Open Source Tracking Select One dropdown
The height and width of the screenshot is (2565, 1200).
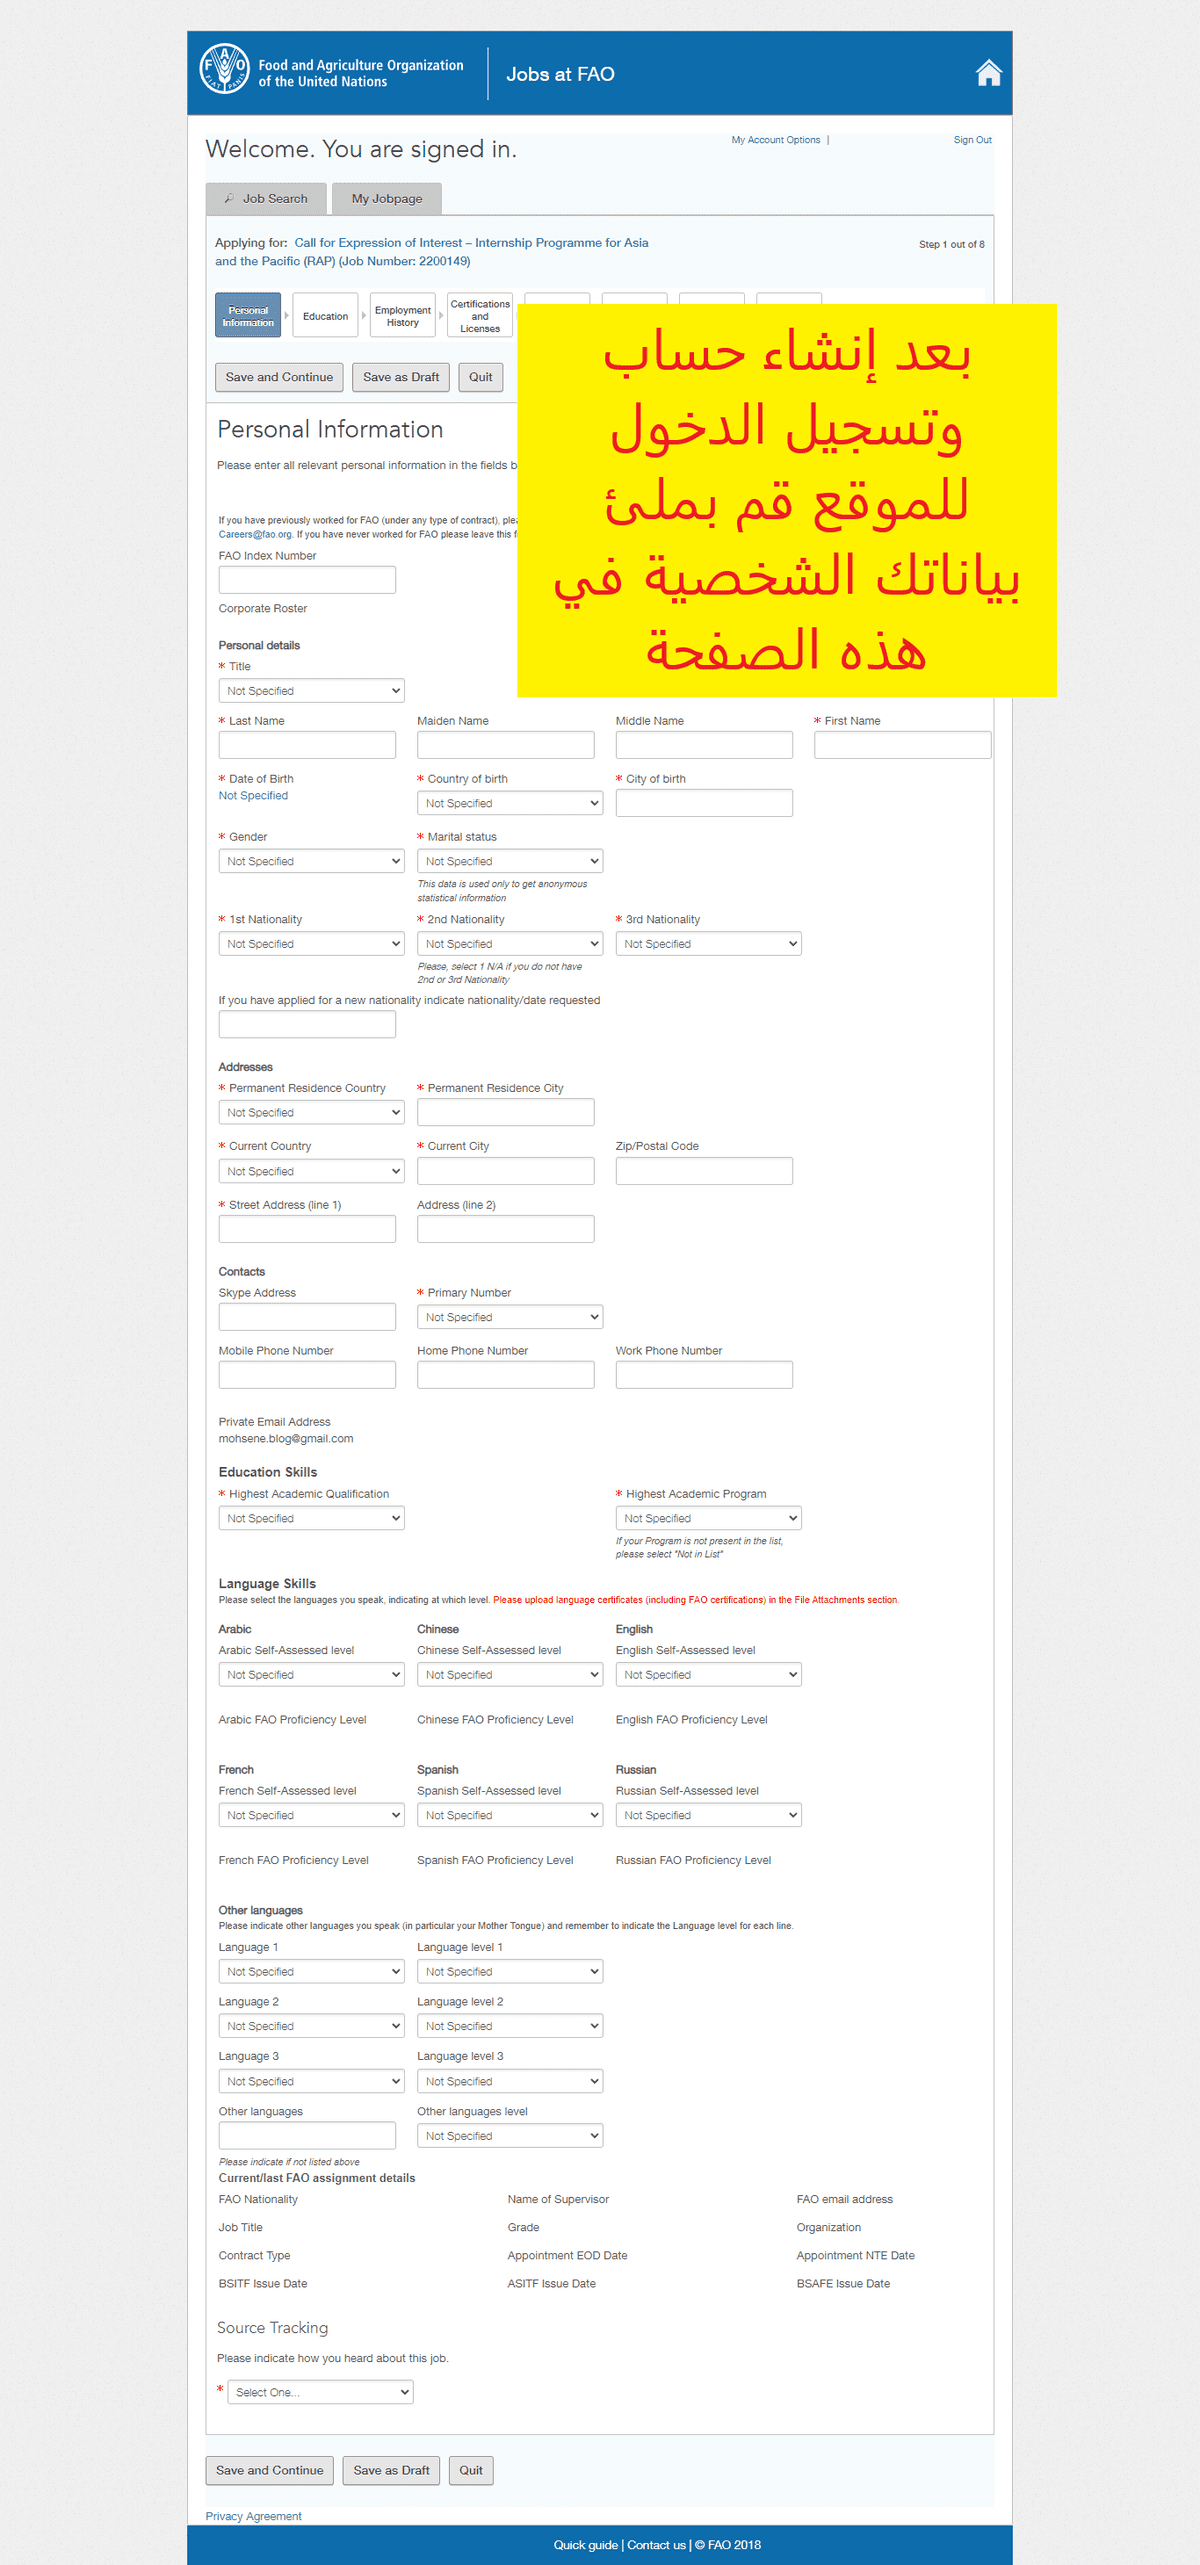pyautogui.click(x=321, y=2392)
